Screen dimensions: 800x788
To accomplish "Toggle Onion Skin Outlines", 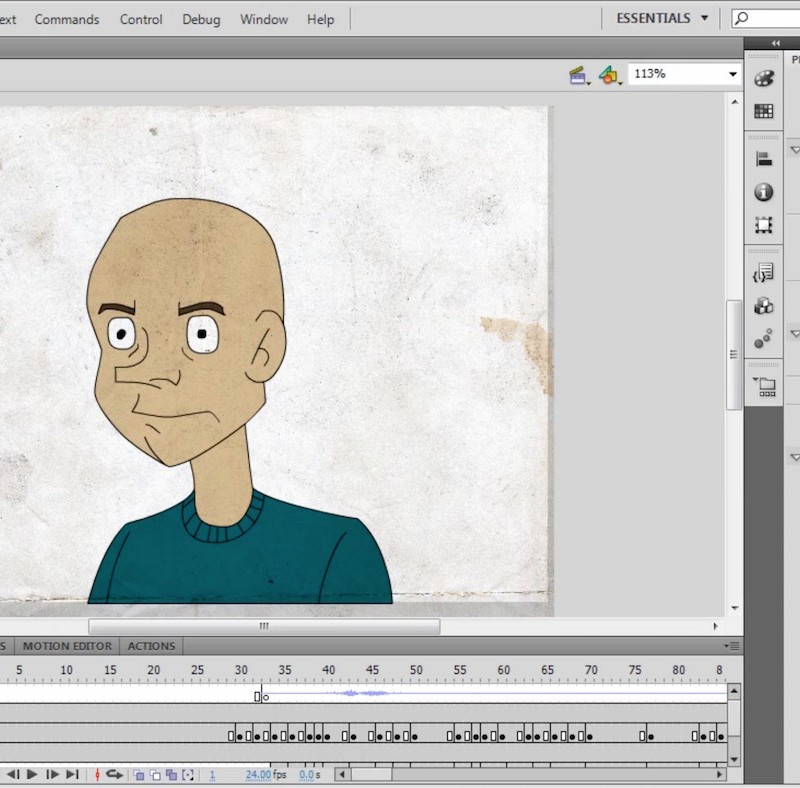I will click(x=154, y=774).
